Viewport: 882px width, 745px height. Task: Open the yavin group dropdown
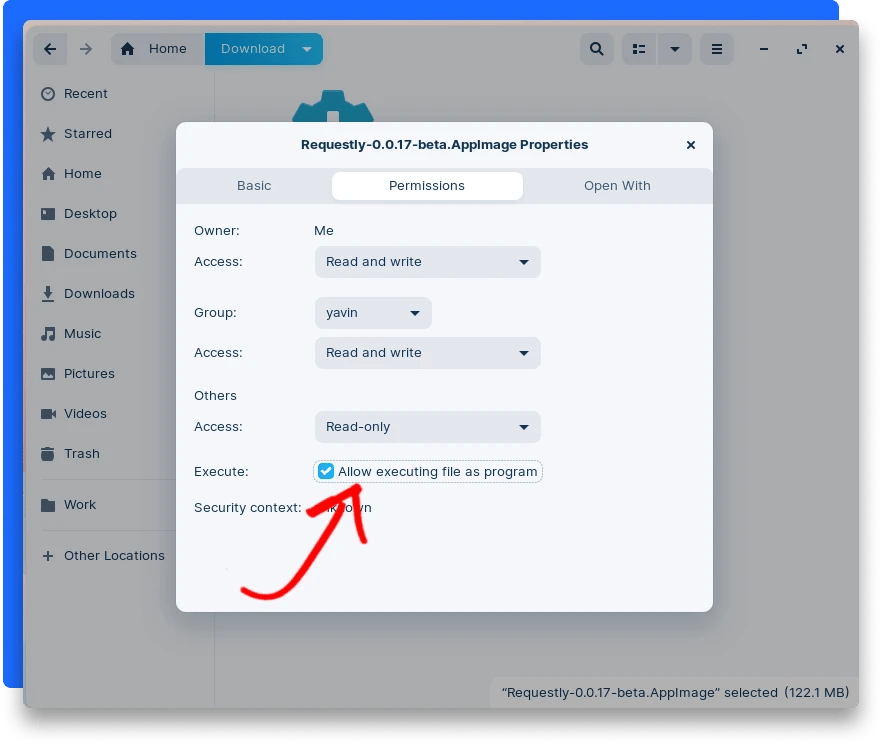[373, 313]
